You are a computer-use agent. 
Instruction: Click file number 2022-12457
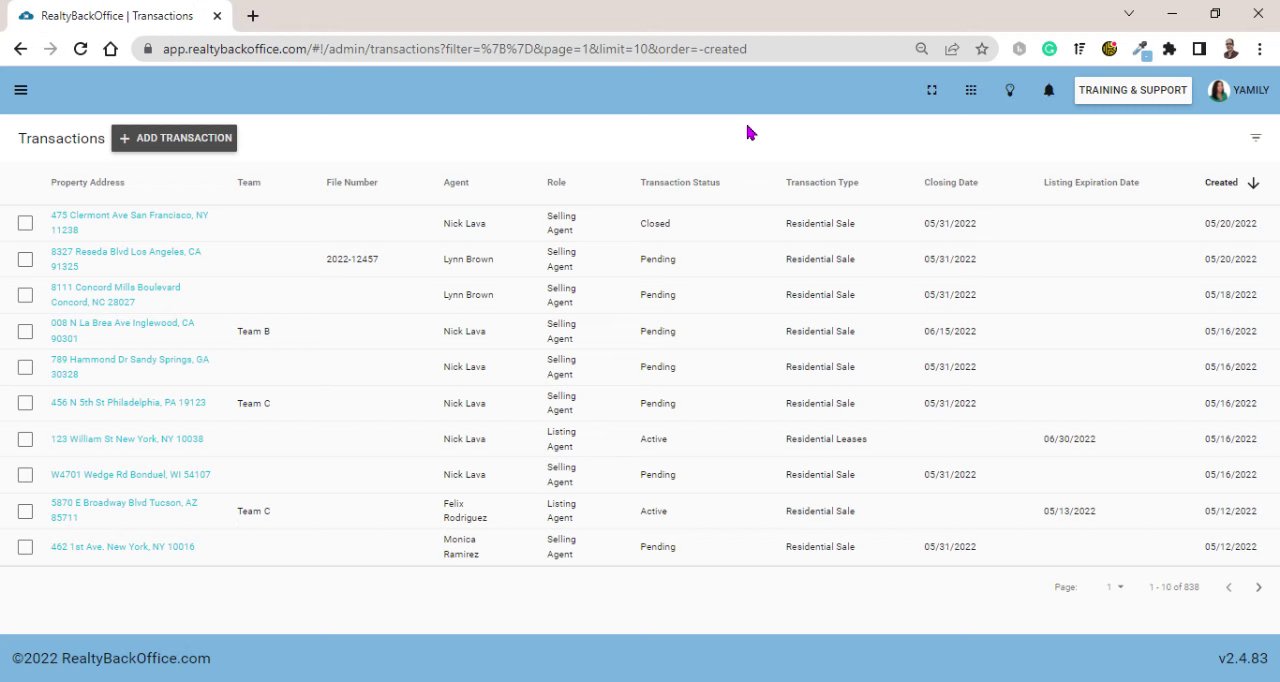pos(352,259)
